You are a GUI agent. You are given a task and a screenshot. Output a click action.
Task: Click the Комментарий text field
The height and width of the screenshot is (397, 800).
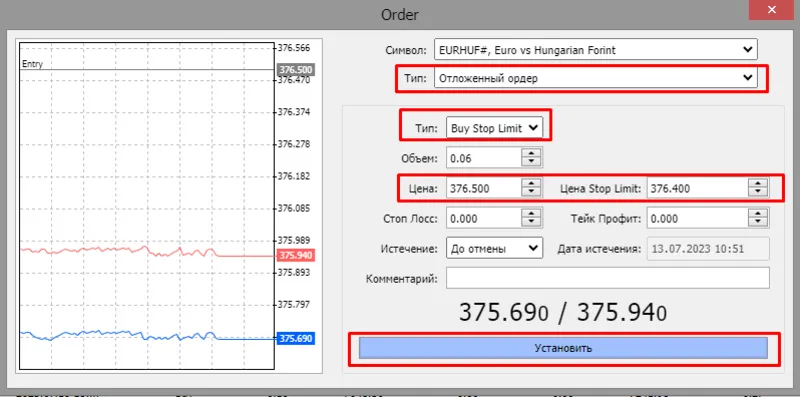pyautogui.click(x=607, y=278)
